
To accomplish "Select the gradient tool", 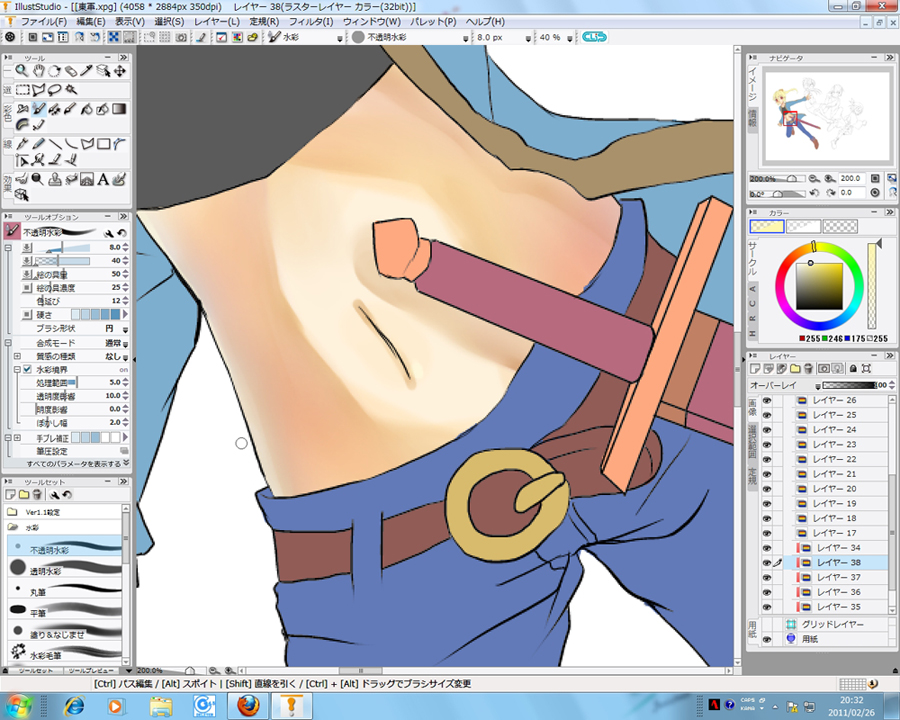I will tap(119, 109).
